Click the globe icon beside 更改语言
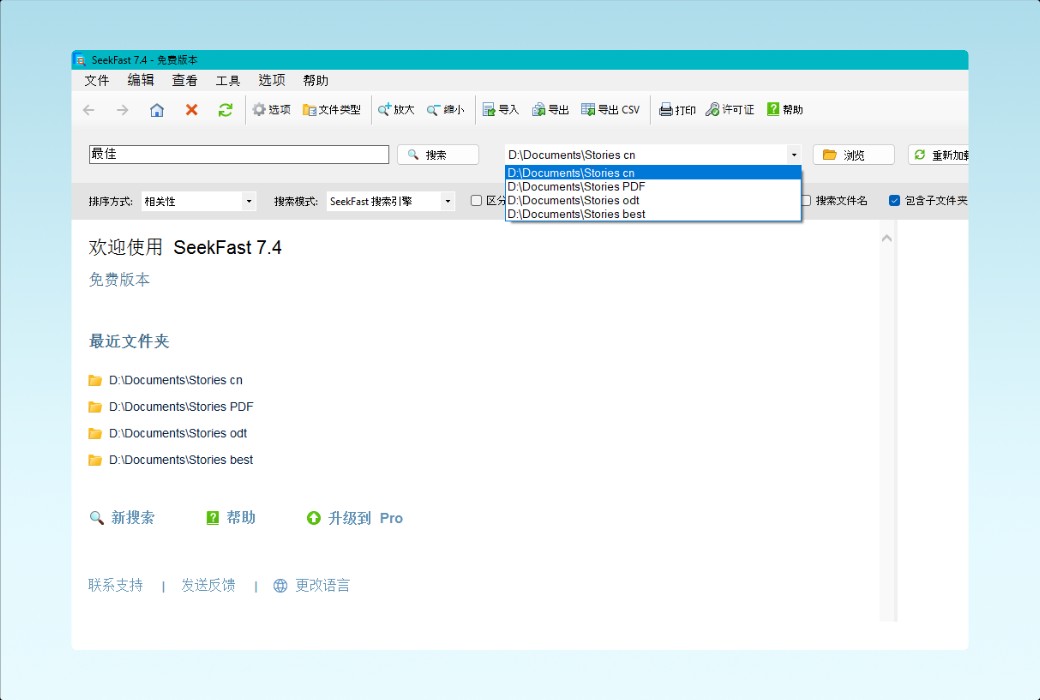The height and width of the screenshot is (700, 1040). [281, 585]
